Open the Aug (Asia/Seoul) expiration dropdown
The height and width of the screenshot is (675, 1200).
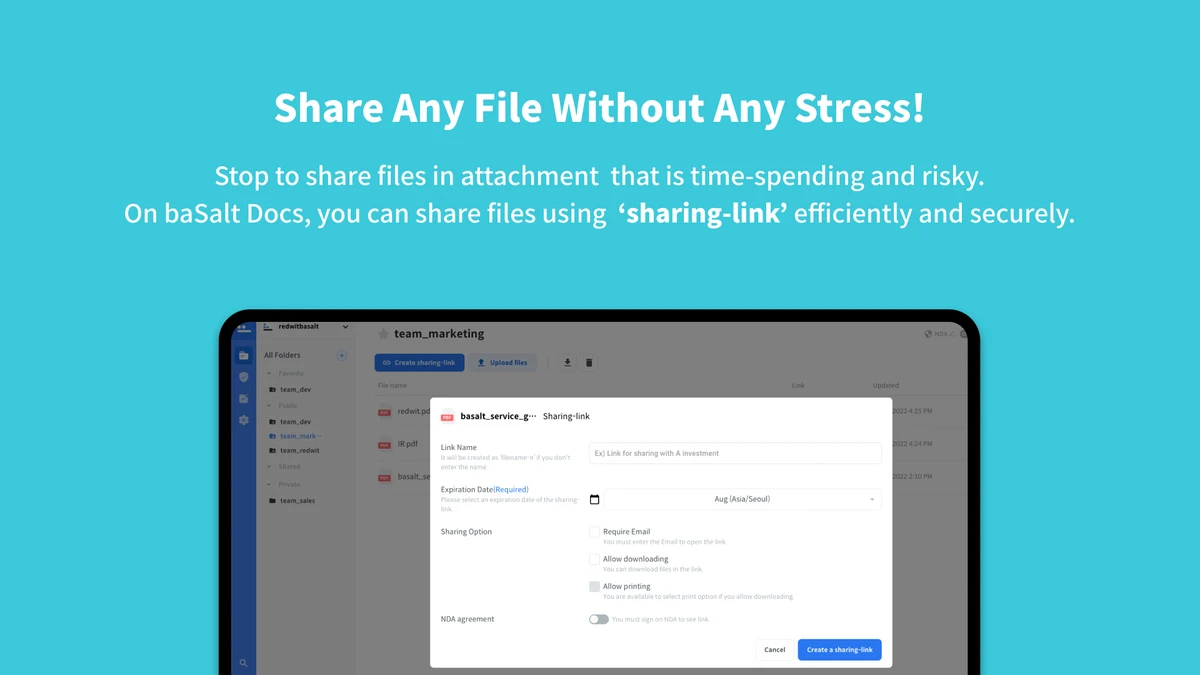tap(743, 499)
